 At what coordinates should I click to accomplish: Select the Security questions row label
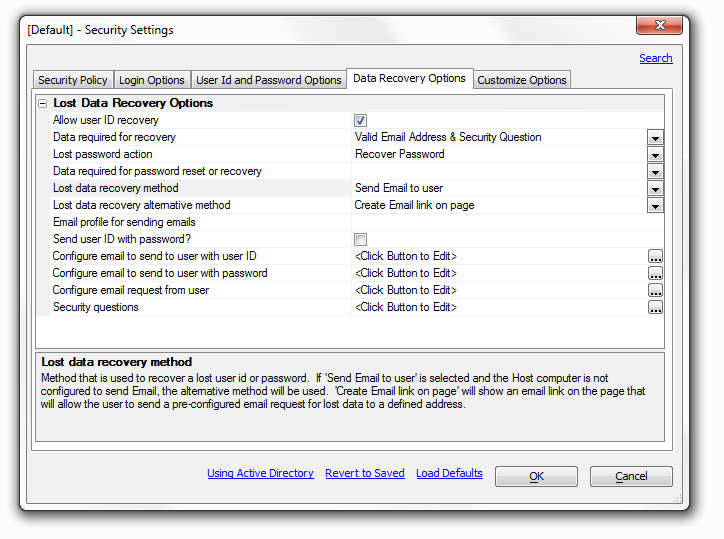tap(96, 308)
